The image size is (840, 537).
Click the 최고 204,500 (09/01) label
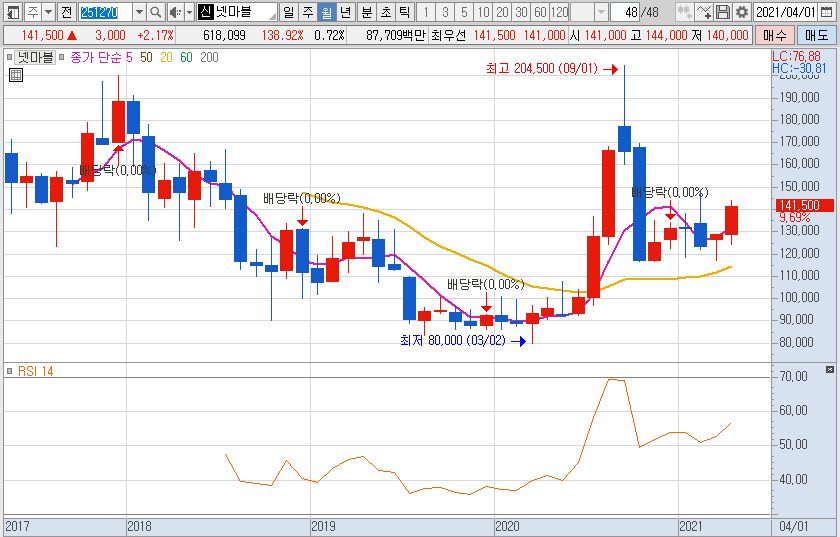[542, 69]
